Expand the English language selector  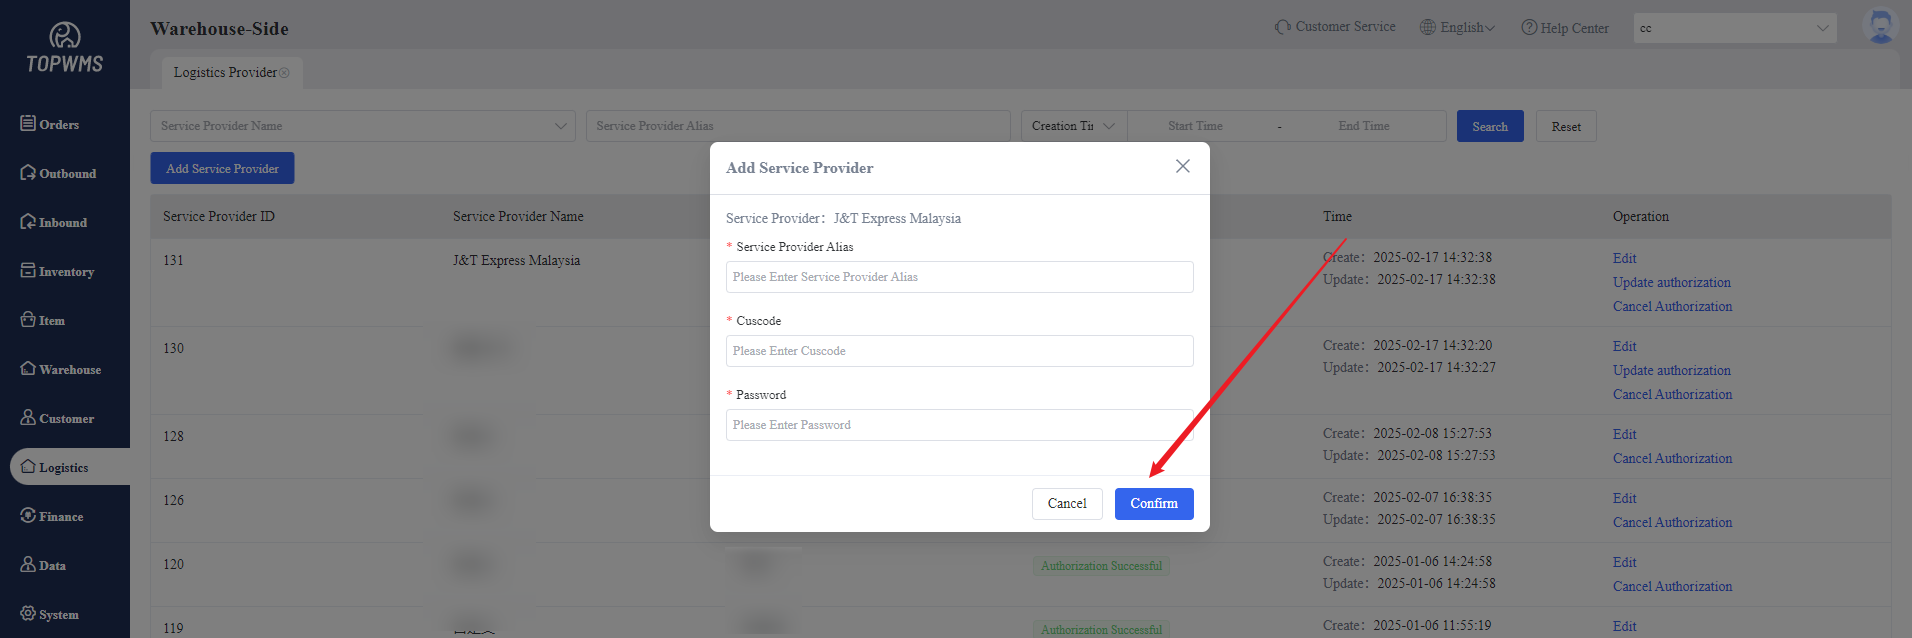(x=1458, y=28)
